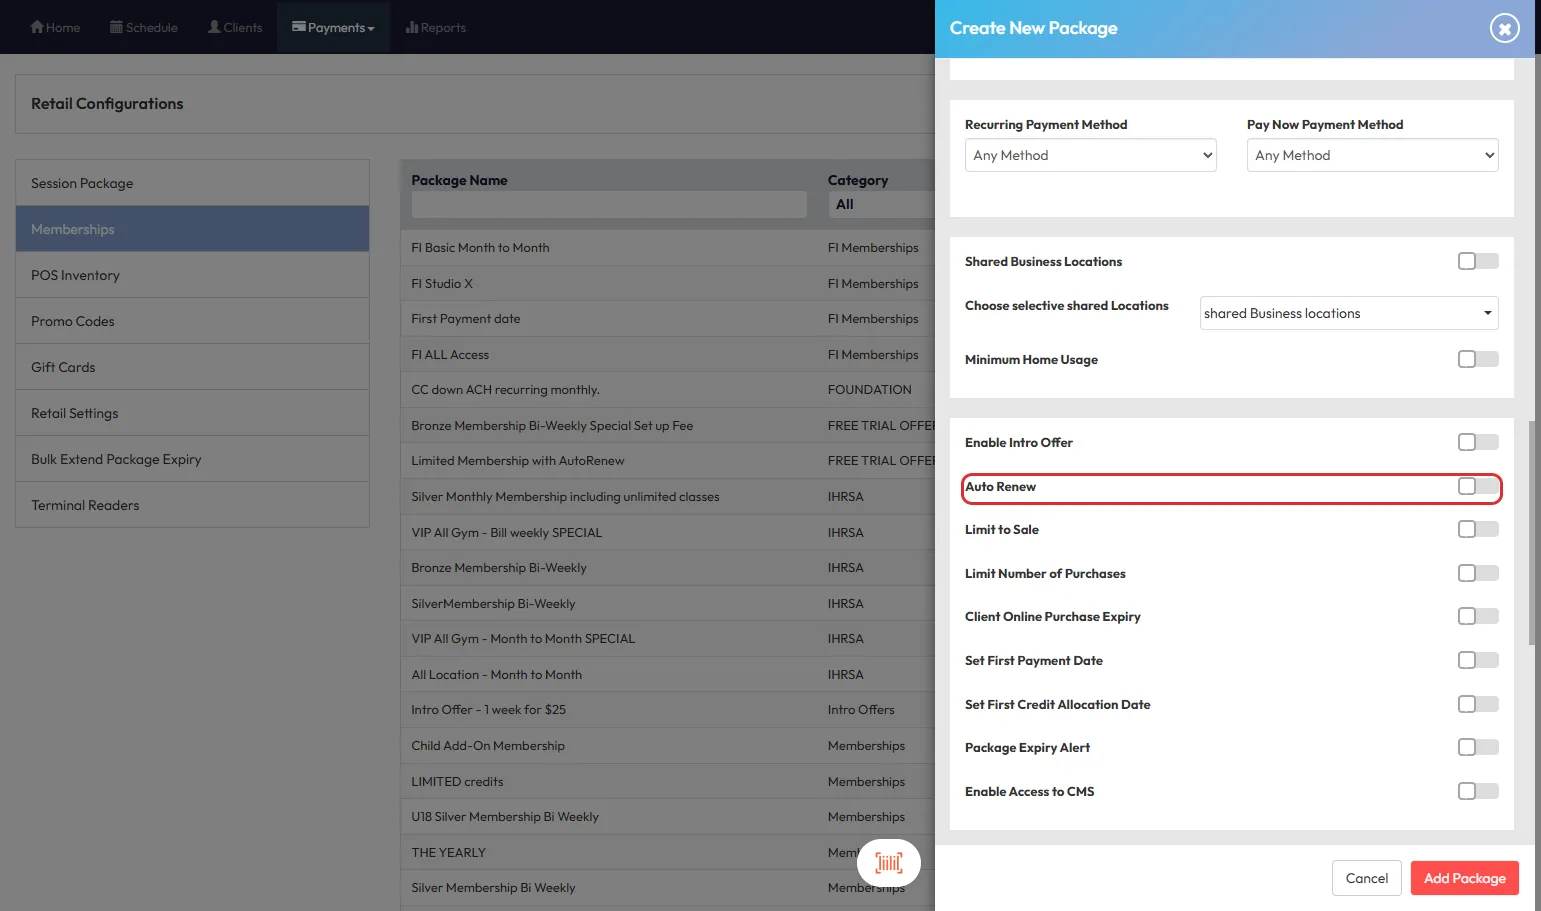Enable the Package Expiry Alert switch

[1477, 748]
